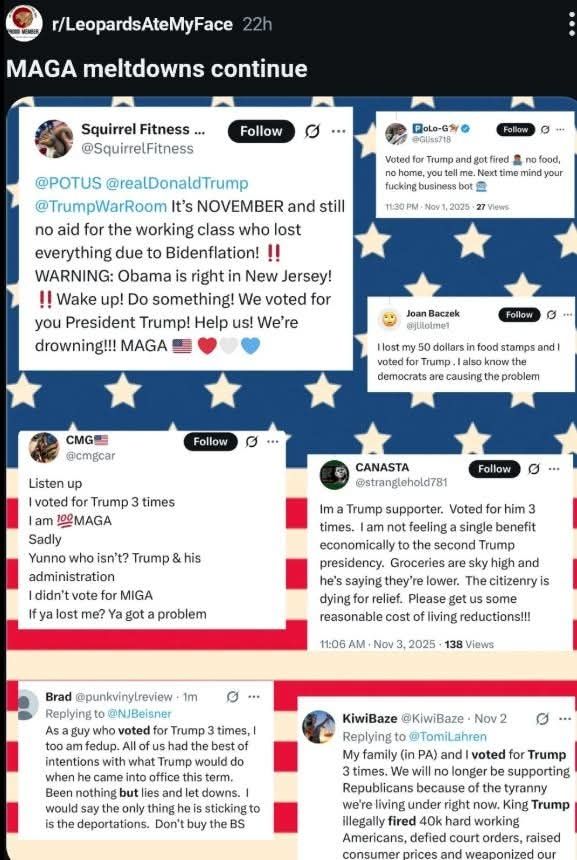Open more options on CANASTA tweet
Image resolution: width=577 pixels, height=860 pixels.
click(x=554, y=469)
